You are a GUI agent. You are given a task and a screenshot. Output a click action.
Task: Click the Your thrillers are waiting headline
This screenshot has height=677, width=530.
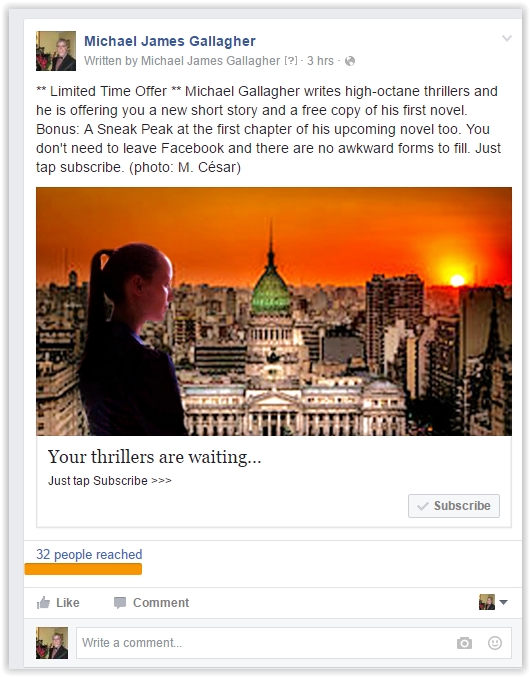(155, 457)
